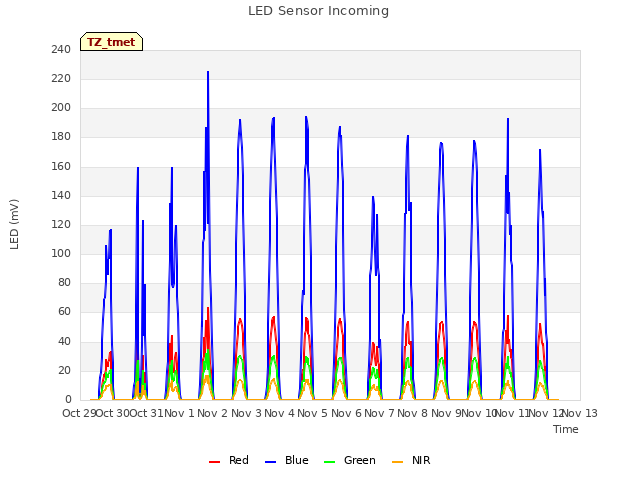This screenshot has height=480, width=640.
Task: Click the y-axis tick '200'
Action: (x=61, y=108)
